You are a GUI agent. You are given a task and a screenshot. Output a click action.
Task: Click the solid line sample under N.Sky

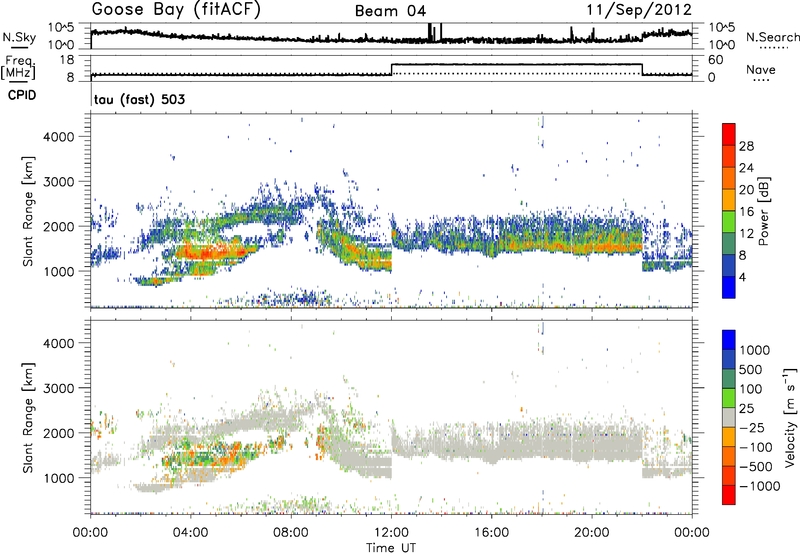pos(19,48)
